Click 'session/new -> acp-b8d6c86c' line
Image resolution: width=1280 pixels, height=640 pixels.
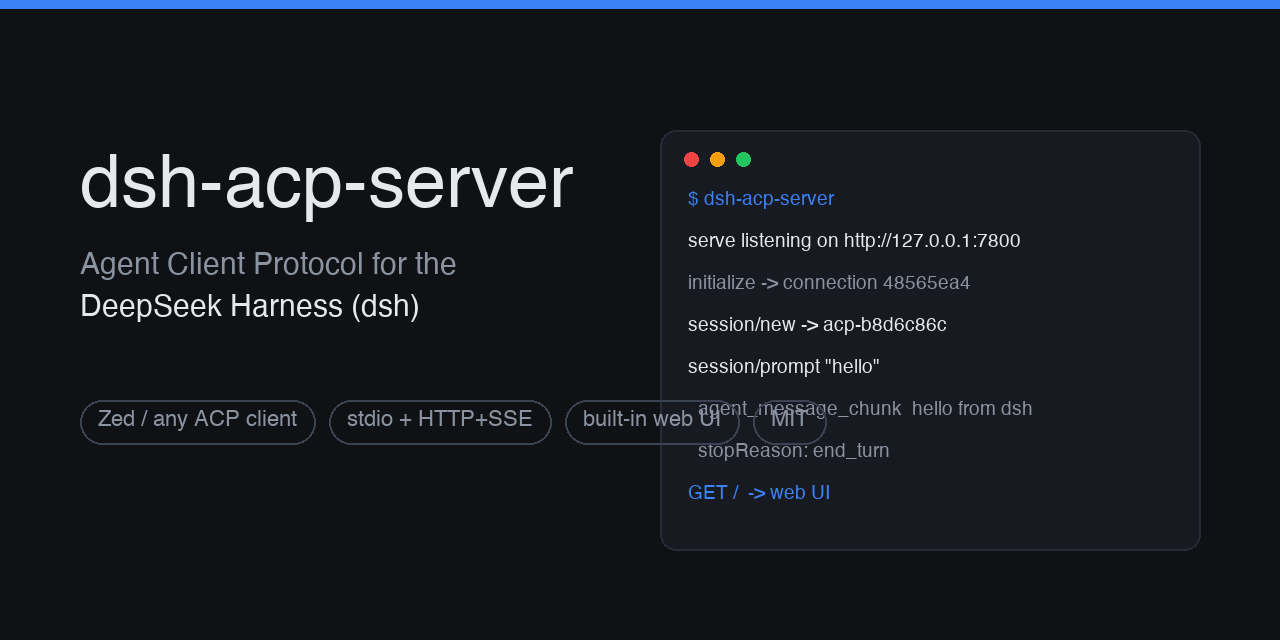click(x=817, y=325)
